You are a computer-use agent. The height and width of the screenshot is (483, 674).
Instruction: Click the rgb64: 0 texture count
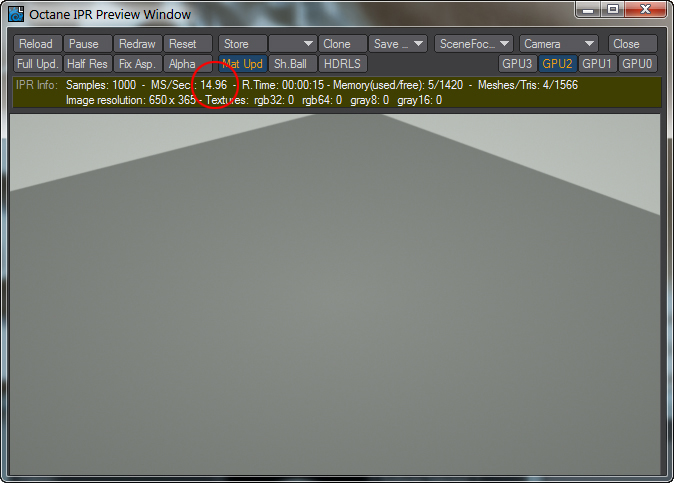pos(322,100)
